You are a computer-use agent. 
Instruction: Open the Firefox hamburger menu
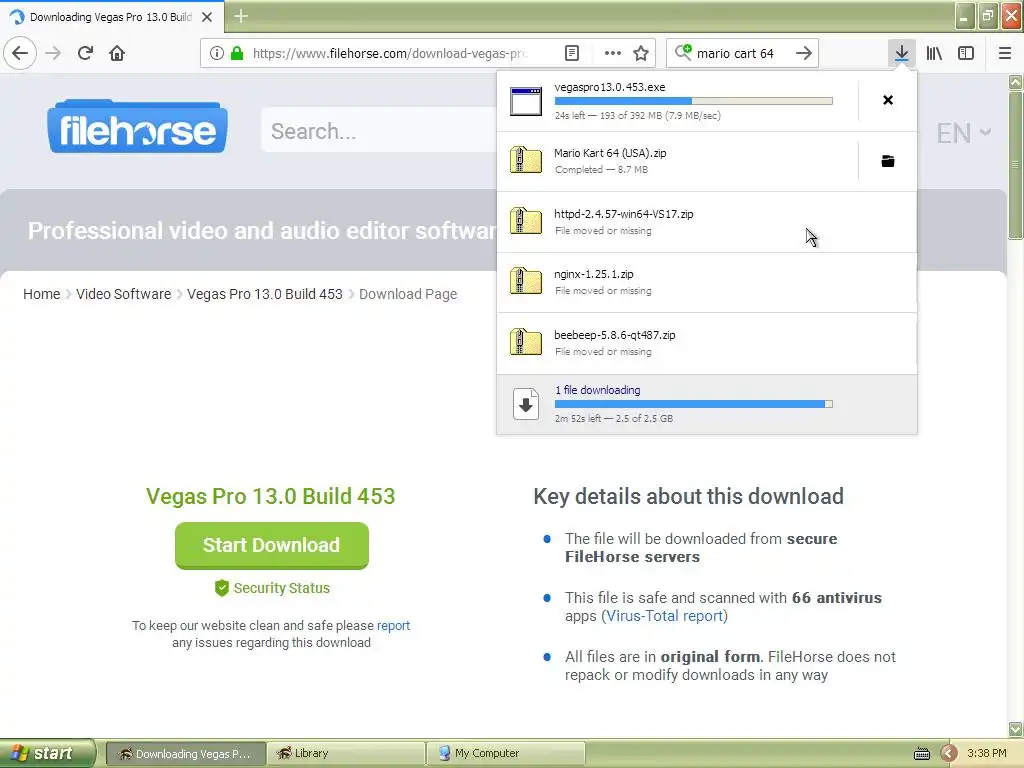point(1005,53)
